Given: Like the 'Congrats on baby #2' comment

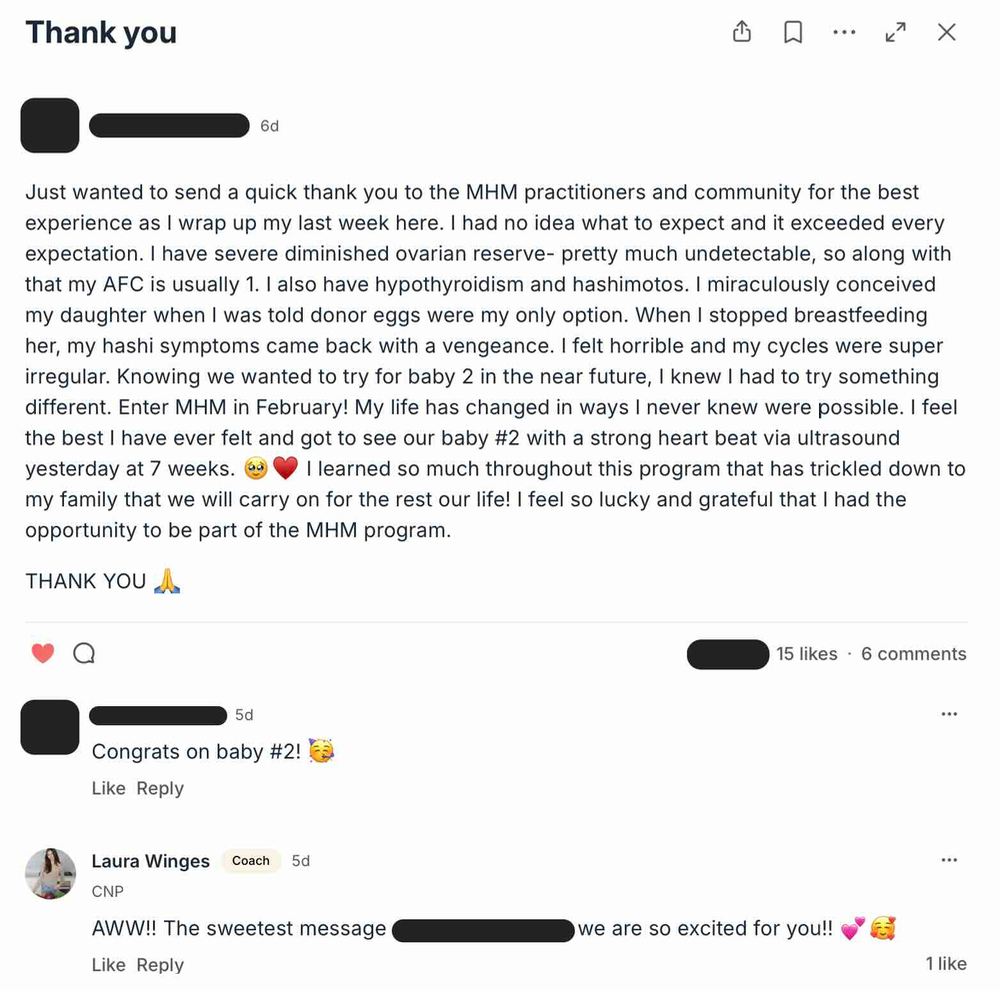Looking at the screenshot, I should pos(108,788).
